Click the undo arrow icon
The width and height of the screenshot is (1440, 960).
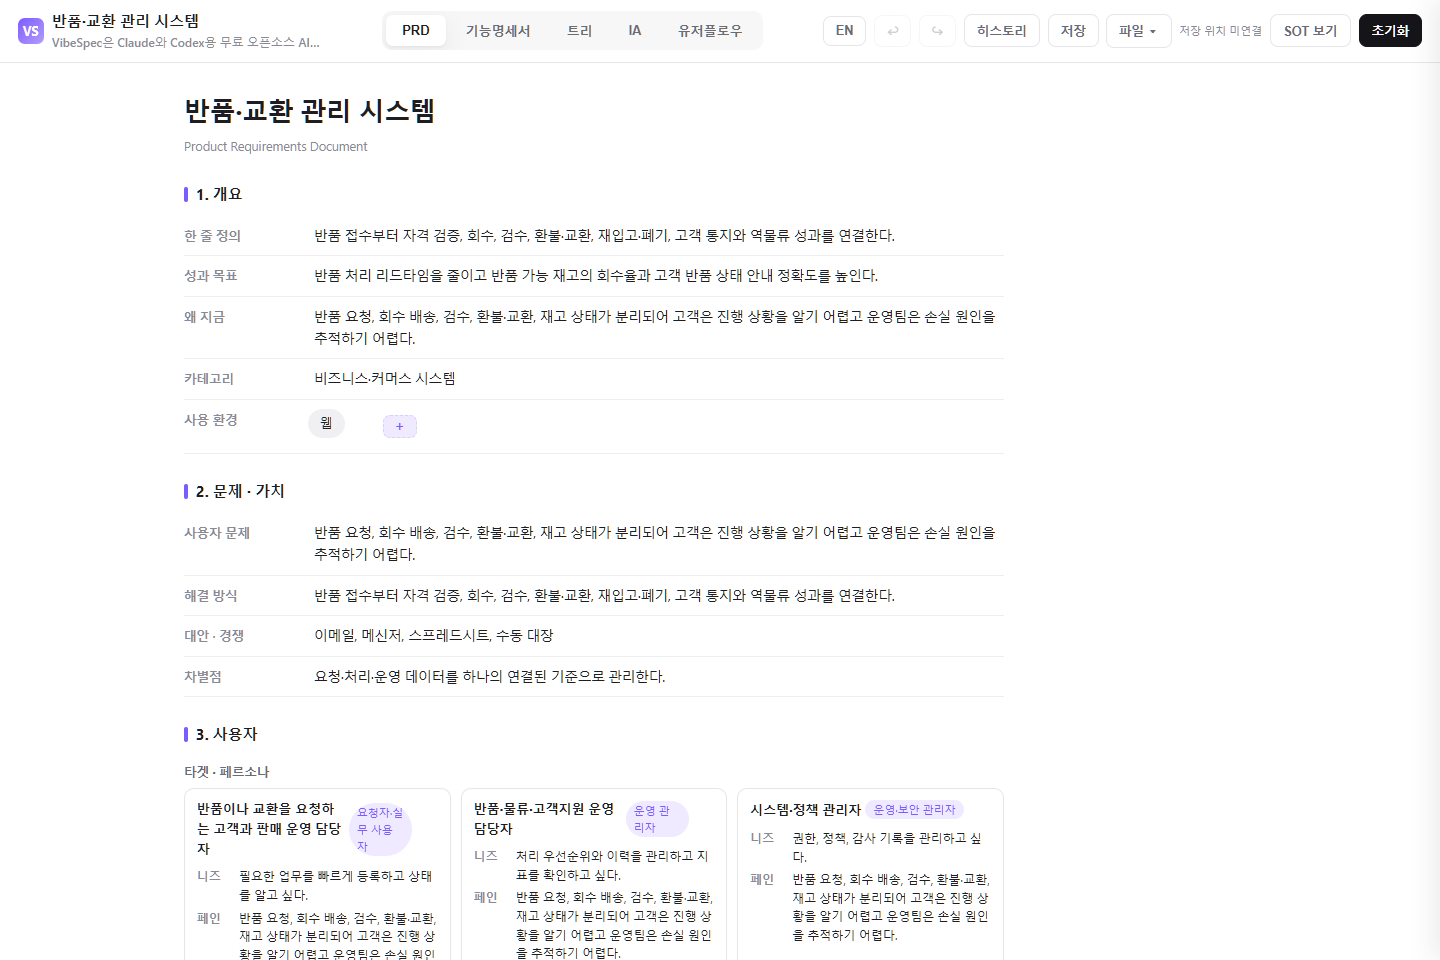(893, 31)
